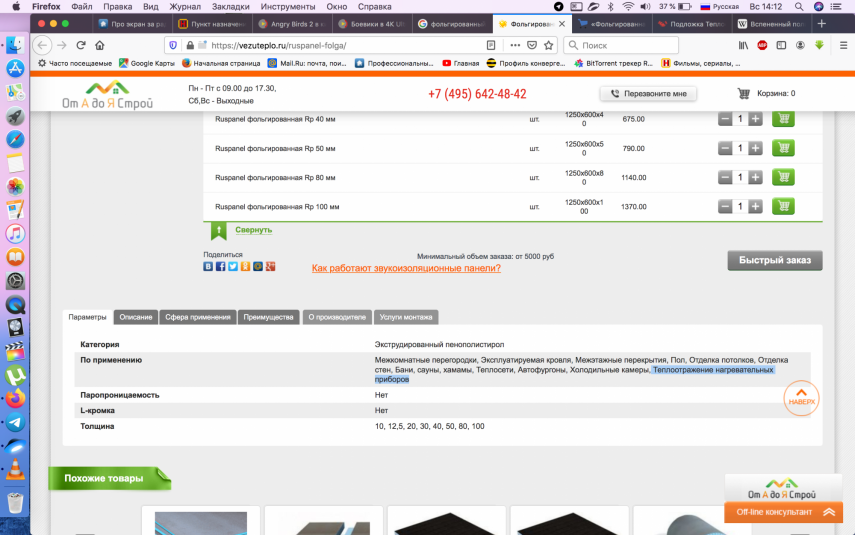Click the address bar URL field

click(346, 45)
